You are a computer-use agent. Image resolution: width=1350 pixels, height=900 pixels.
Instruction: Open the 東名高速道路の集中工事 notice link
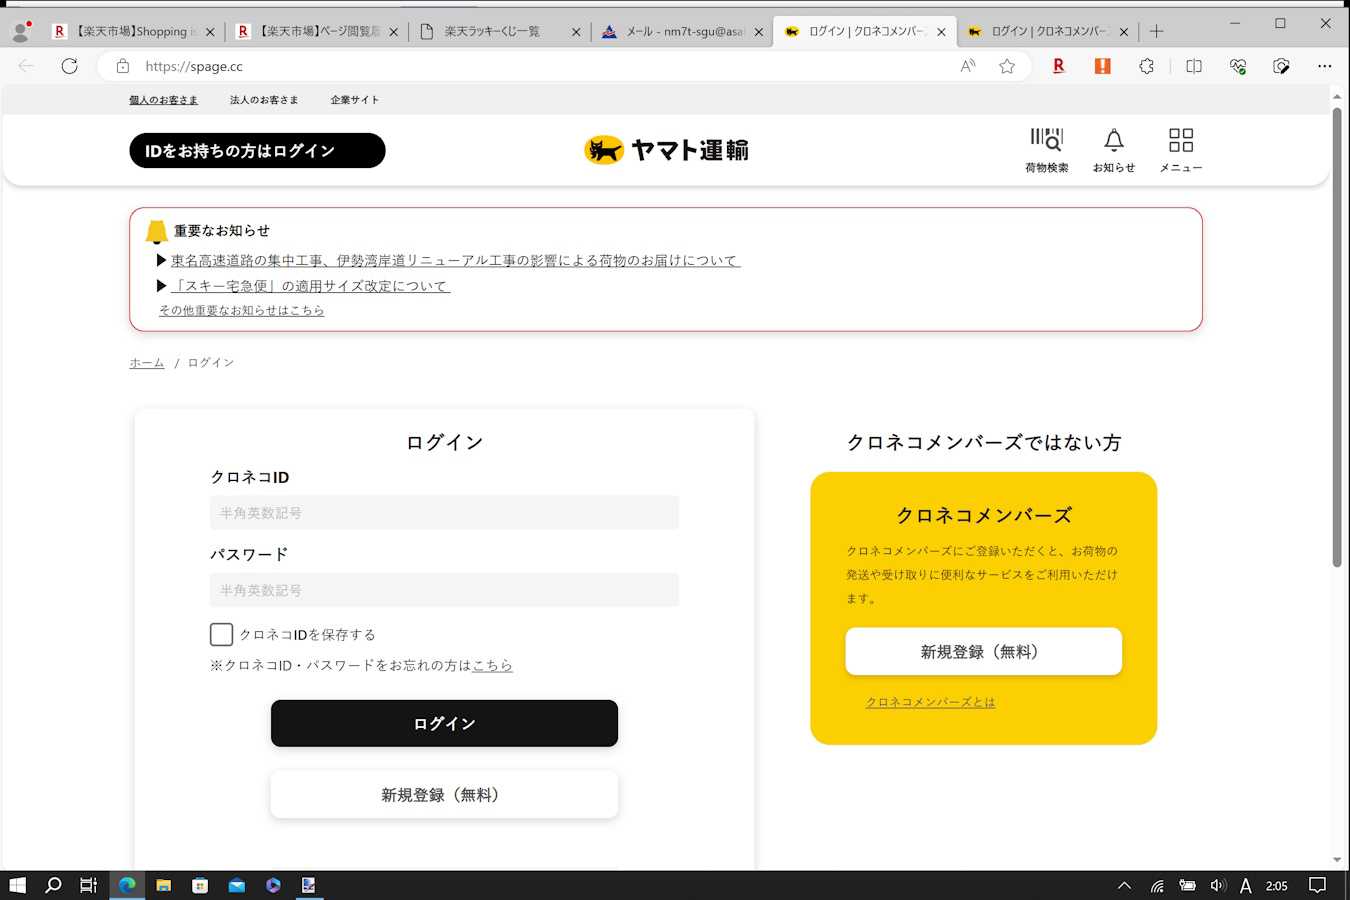tap(455, 260)
